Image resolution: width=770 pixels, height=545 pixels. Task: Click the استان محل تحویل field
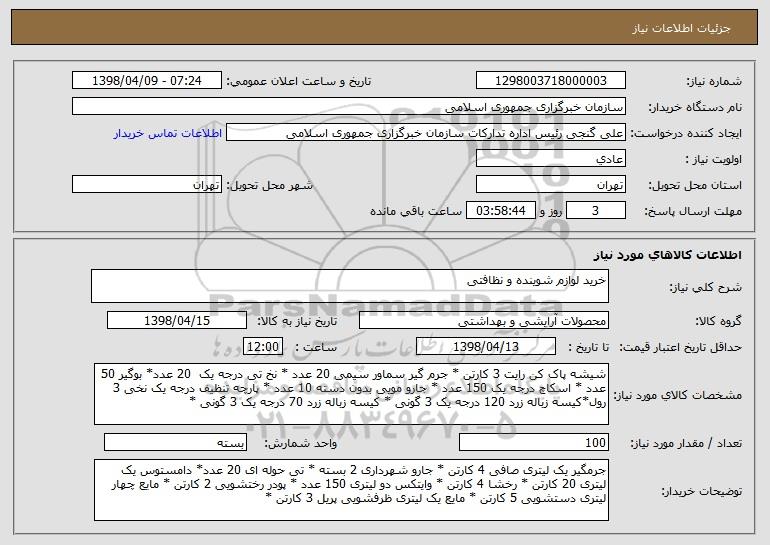point(550,184)
